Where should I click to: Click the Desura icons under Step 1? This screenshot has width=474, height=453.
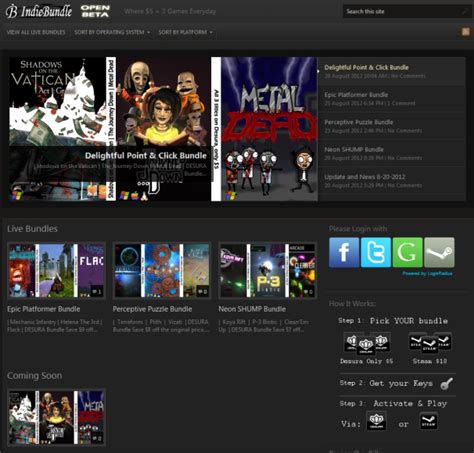click(366, 343)
